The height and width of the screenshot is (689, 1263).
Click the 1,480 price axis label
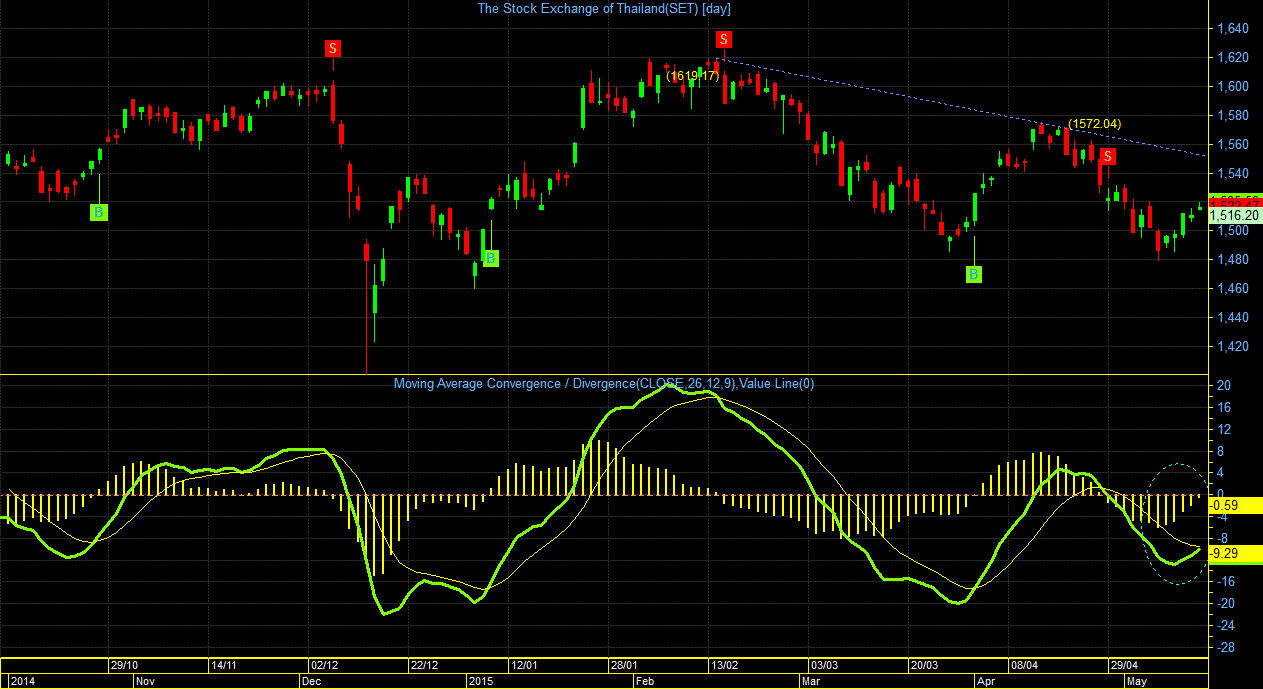tap(1232, 260)
